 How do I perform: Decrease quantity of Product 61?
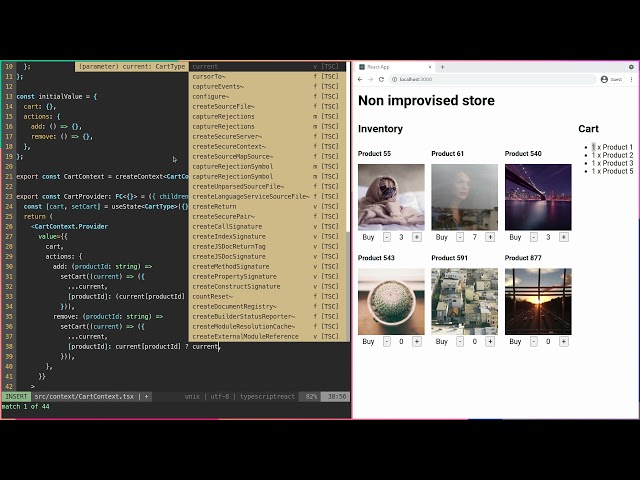460,237
